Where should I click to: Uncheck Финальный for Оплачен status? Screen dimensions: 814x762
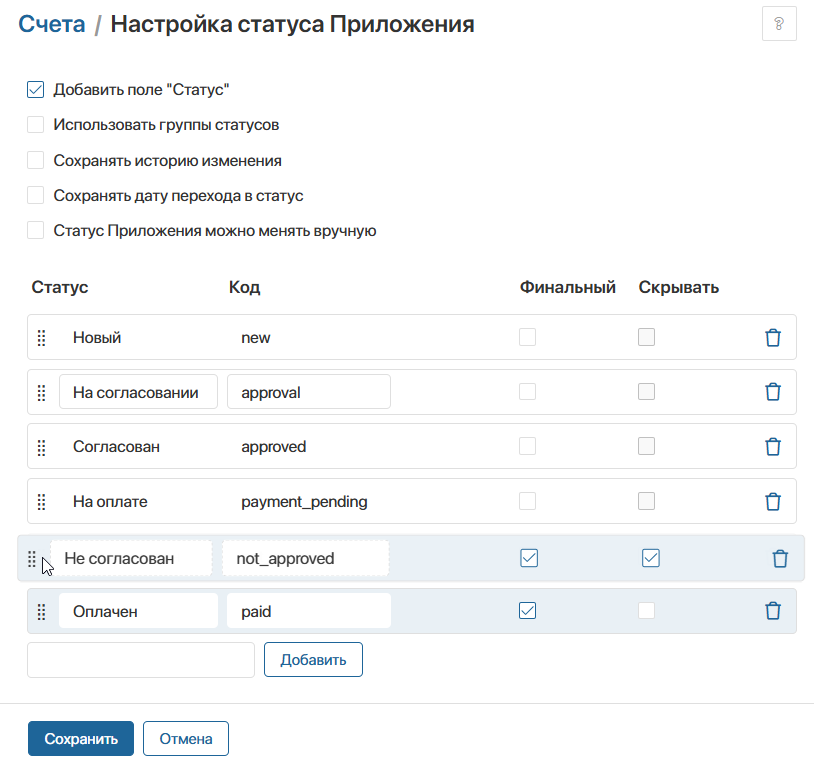(x=527, y=610)
